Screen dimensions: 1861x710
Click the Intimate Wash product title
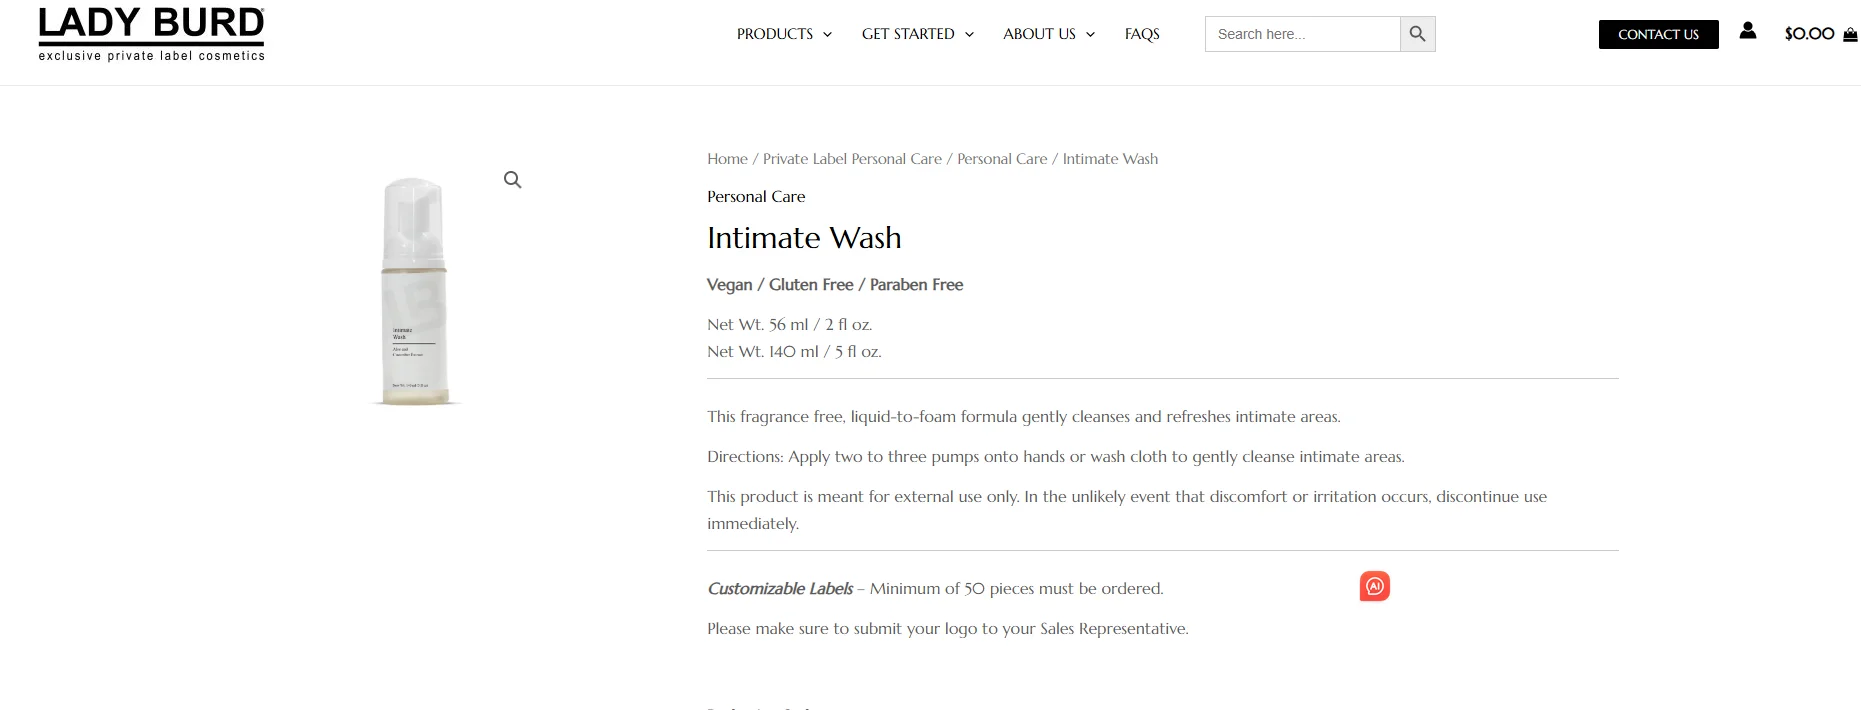point(804,238)
